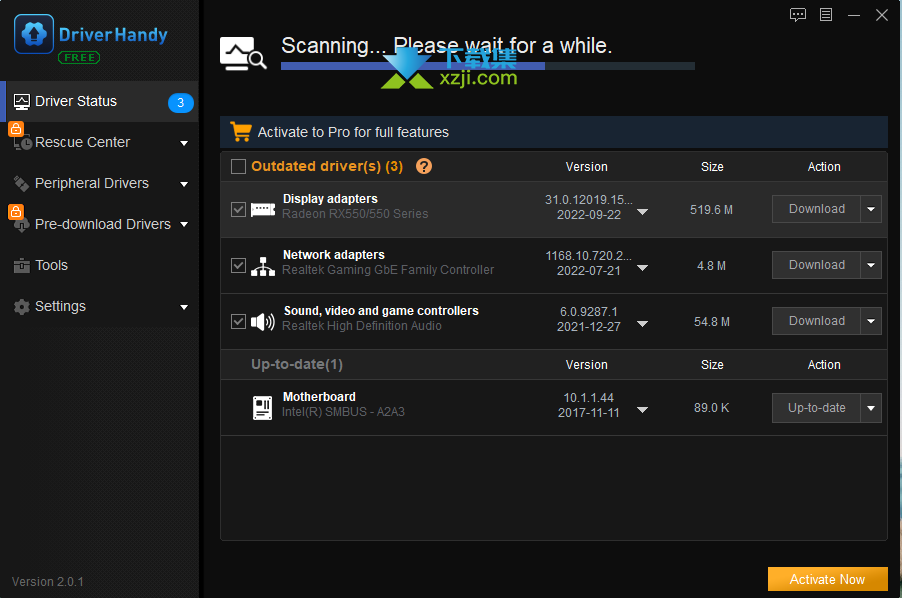Expand the Settings submenu arrow
Screen dimensions: 902x598
184,307
